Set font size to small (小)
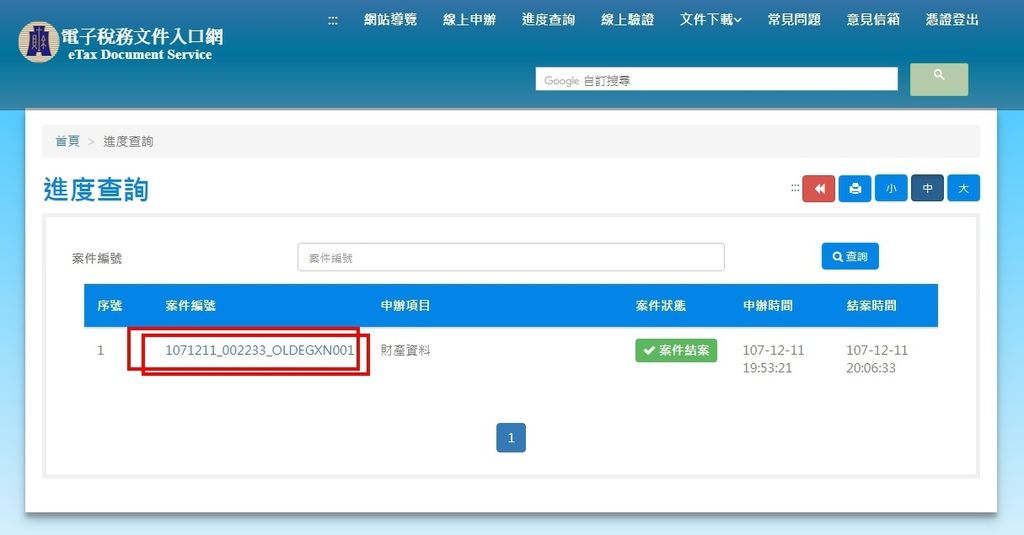This screenshot has height=535, width=1024. [891, 189]
